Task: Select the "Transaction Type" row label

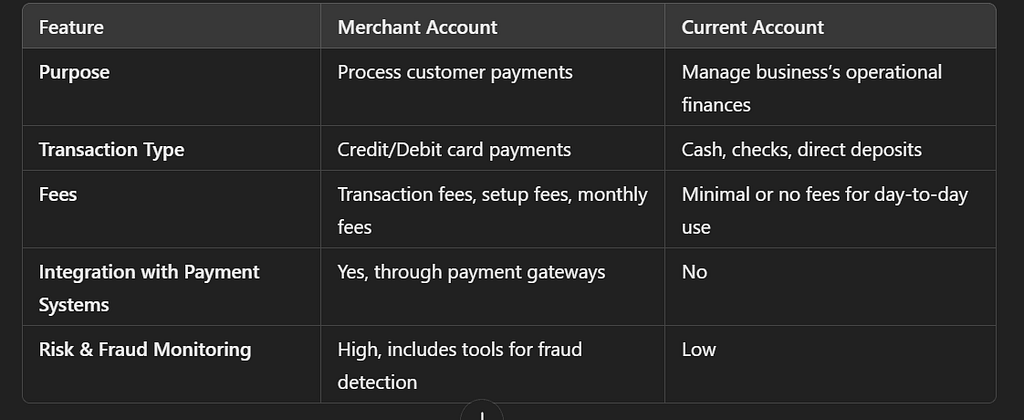Action: 111,150
